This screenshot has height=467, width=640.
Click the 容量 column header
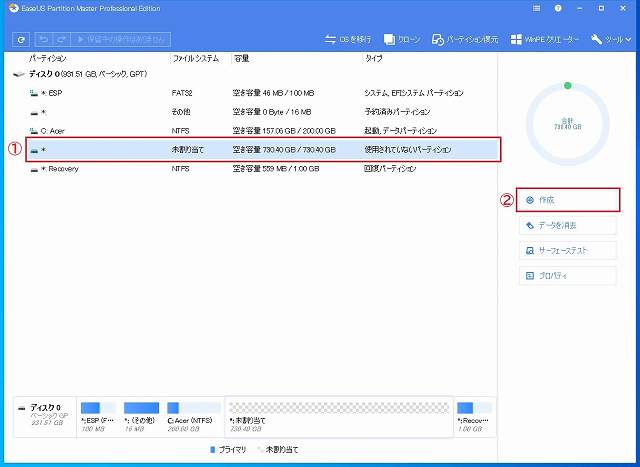(241, 59)
